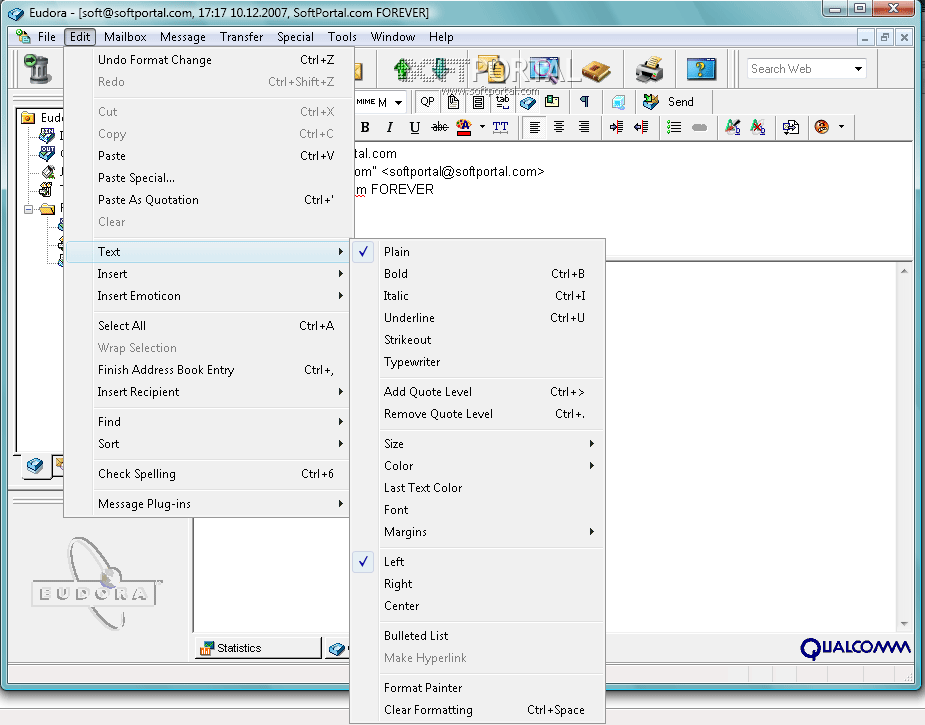Open the Search Web dropdown arrow
The image size is (925, 725).
point(858,69)
